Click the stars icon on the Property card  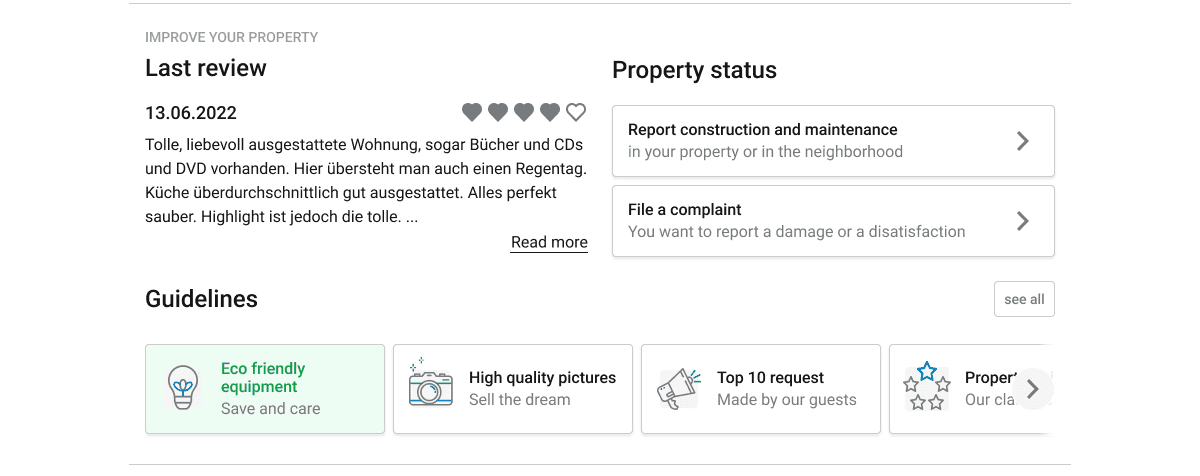[x=927, y=388]
